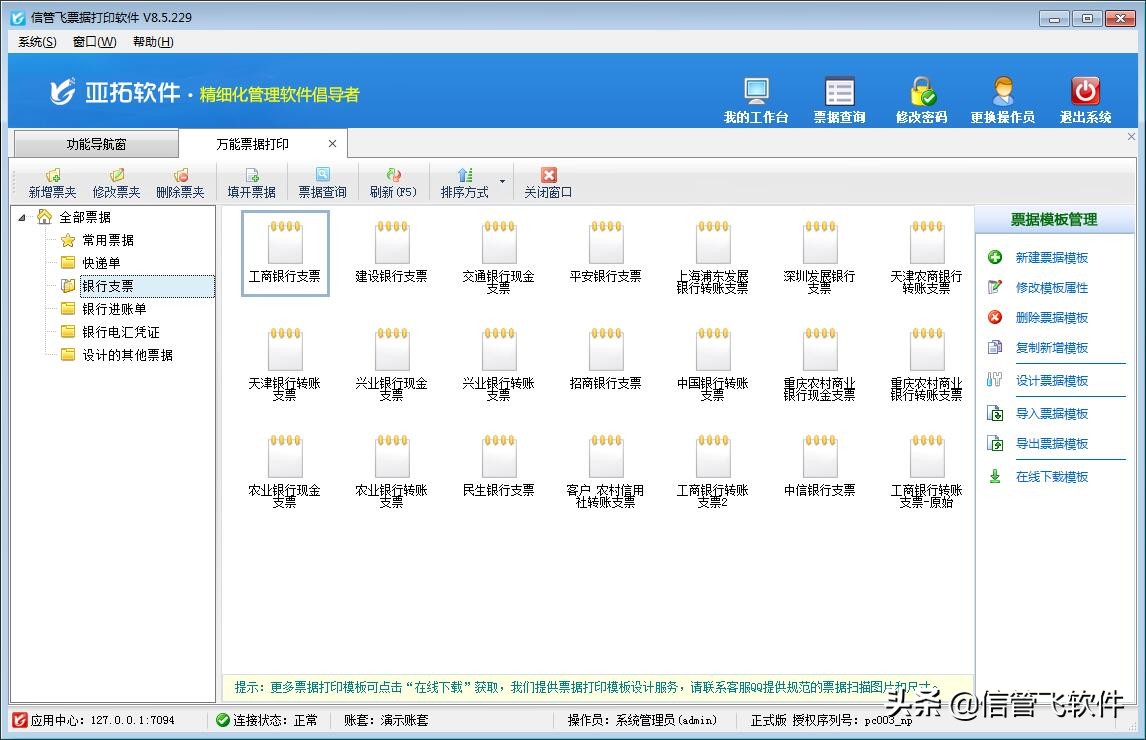
Task: Click the 修改密码 padlock icon
Action: [922, 100]
